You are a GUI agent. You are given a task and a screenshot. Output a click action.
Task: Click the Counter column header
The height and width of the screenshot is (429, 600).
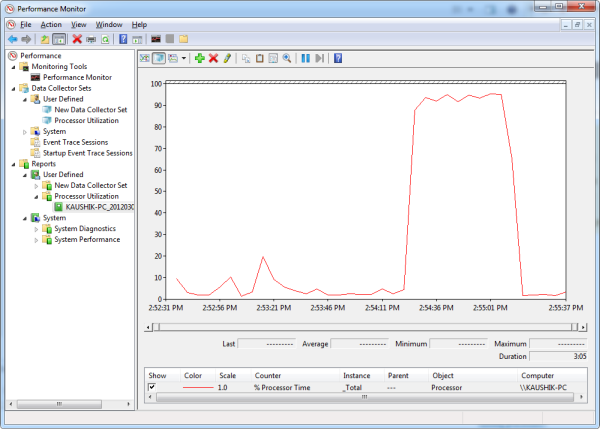pos(267,375)
